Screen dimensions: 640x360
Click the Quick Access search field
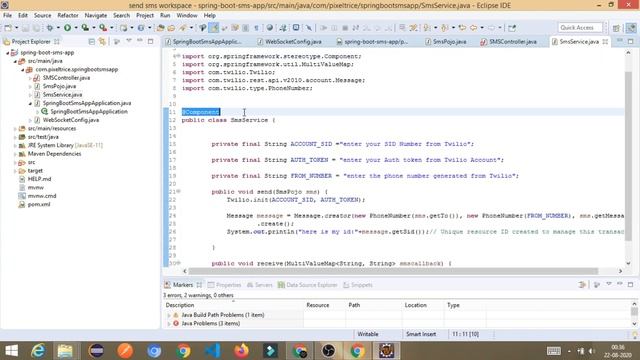(x=580, y=28)
